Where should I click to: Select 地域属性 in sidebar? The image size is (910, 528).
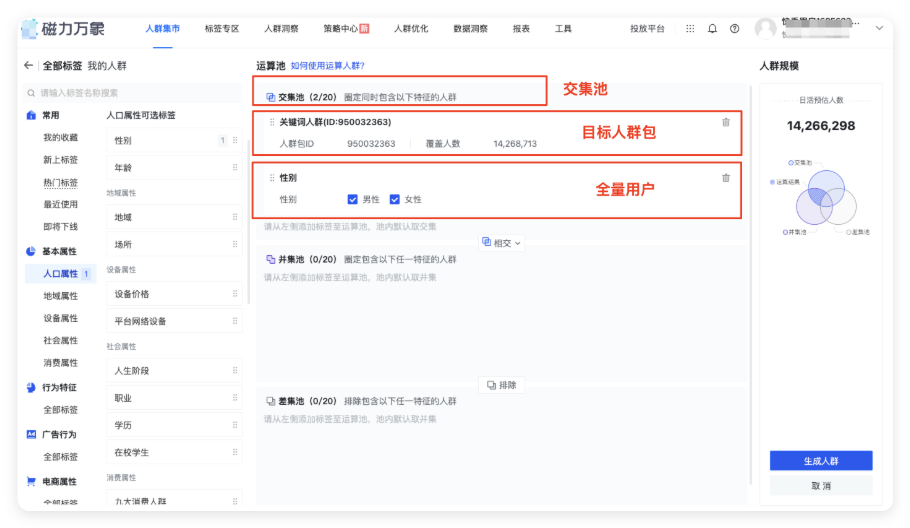pos(60,296)
